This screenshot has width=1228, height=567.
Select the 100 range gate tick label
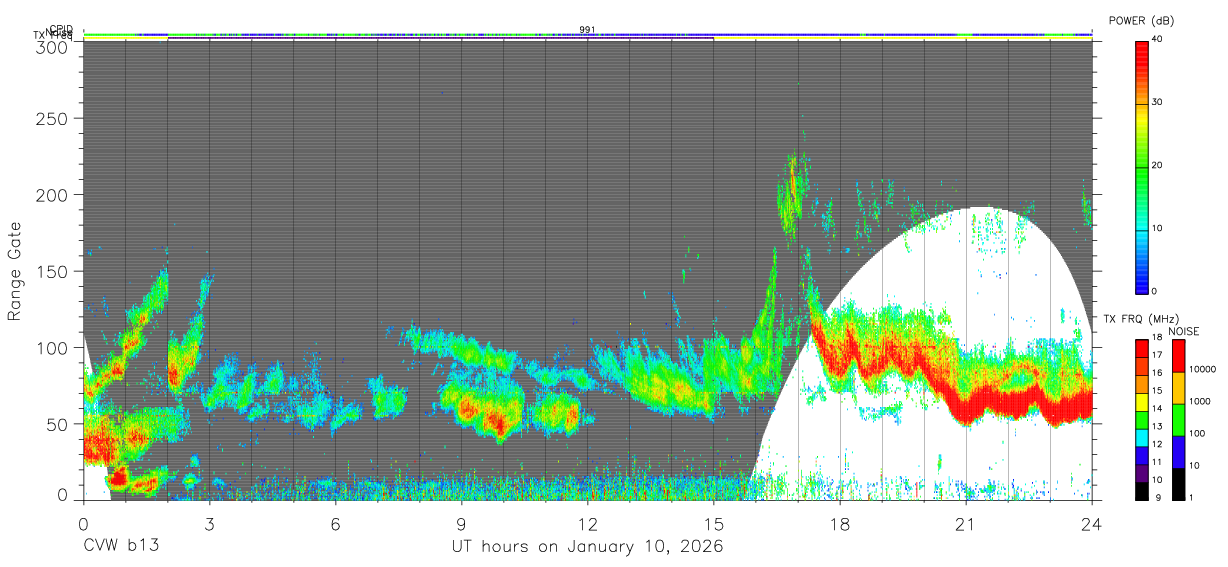pyautogui.click(x=54, y=347)
